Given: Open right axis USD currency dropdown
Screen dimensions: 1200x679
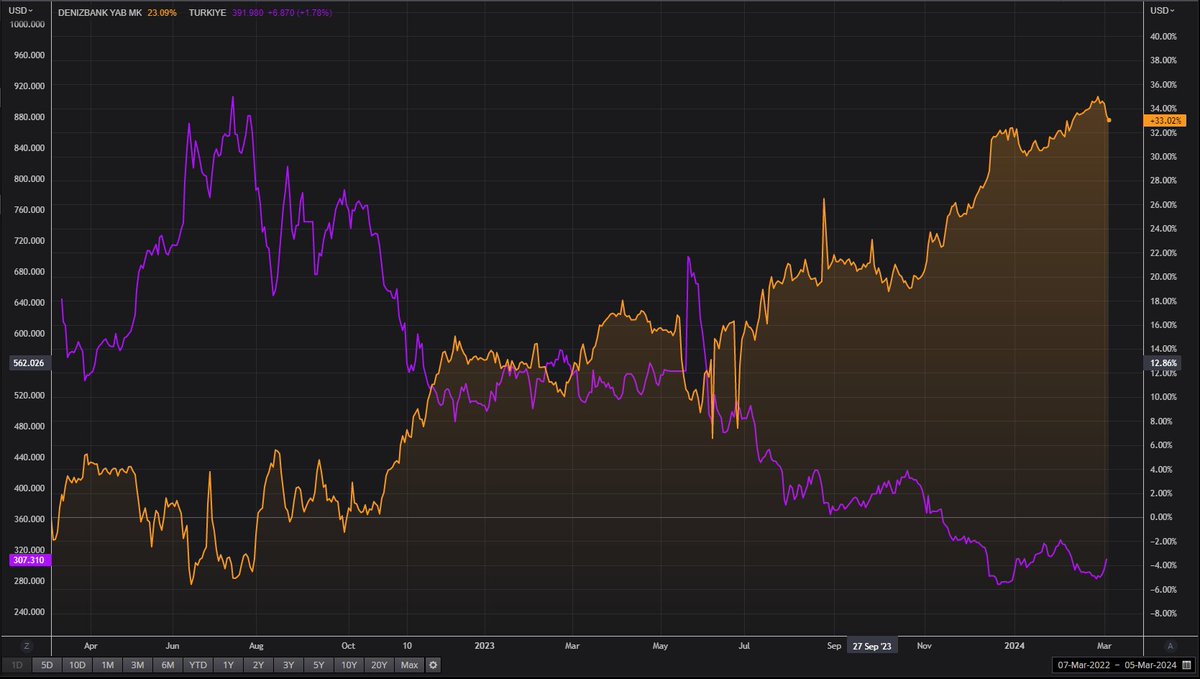Looking at the screenshot, I should [1164, 10].
